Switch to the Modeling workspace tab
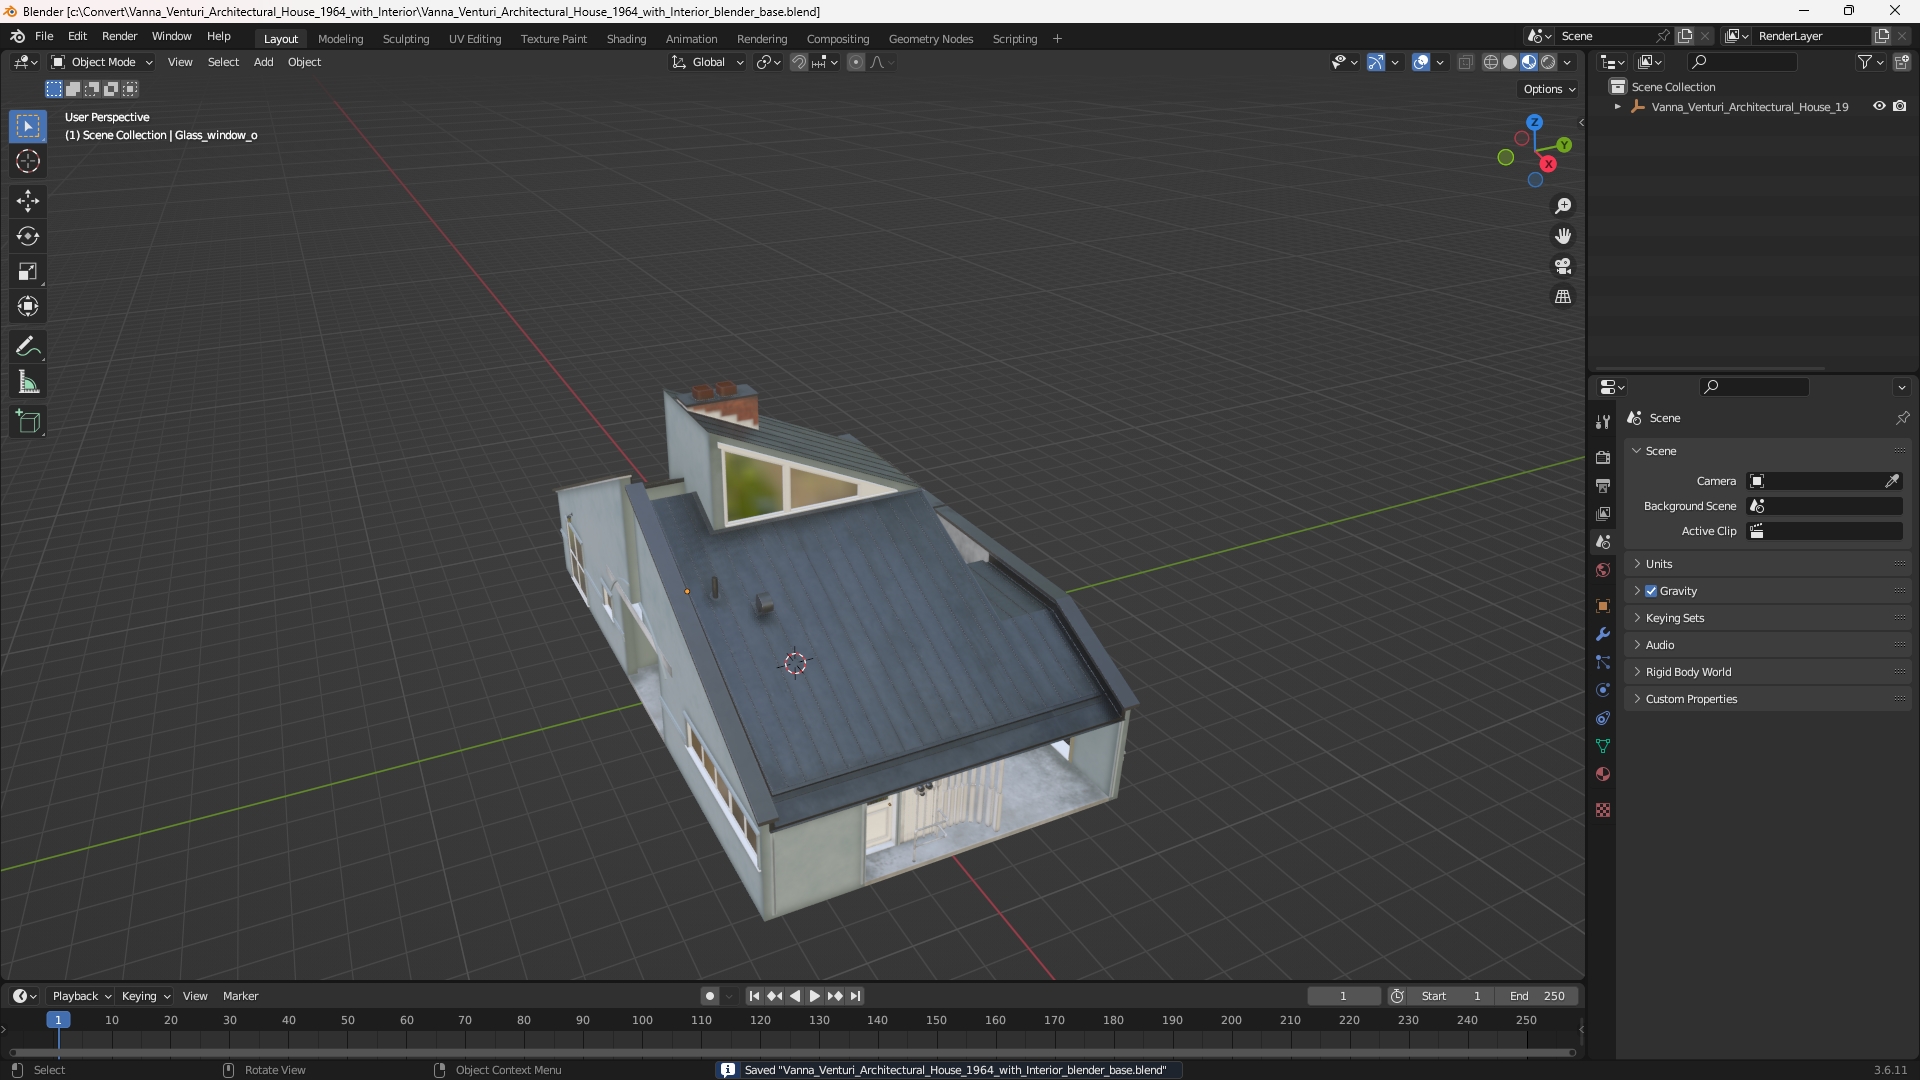 340,39
